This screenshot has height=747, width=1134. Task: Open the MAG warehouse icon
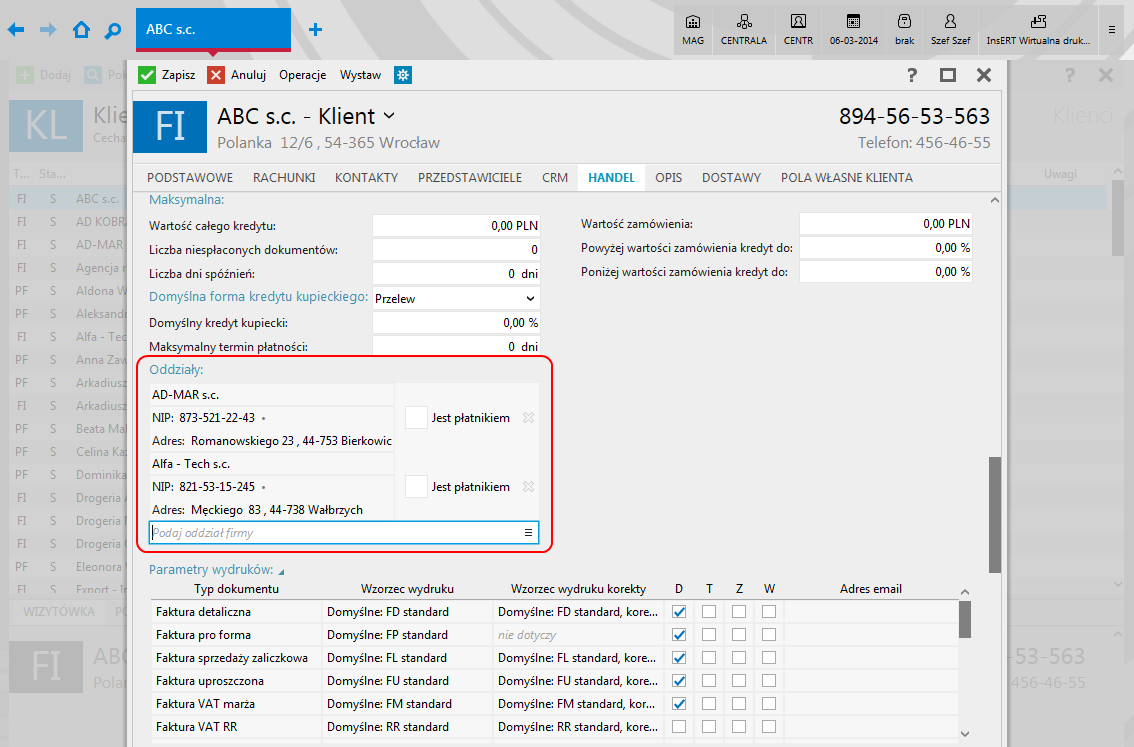pyautogui.click(x=693, y=27)
